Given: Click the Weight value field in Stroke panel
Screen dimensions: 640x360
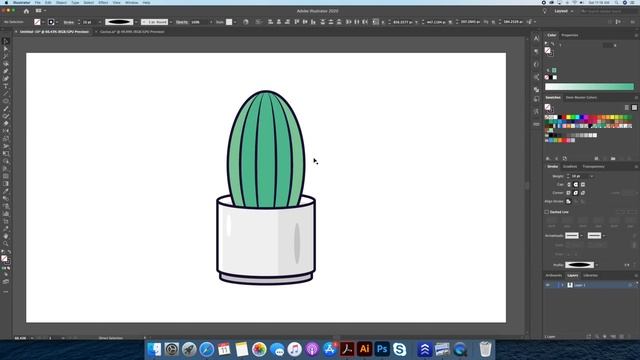Looking at the screenshot, I should coord(579,176).
